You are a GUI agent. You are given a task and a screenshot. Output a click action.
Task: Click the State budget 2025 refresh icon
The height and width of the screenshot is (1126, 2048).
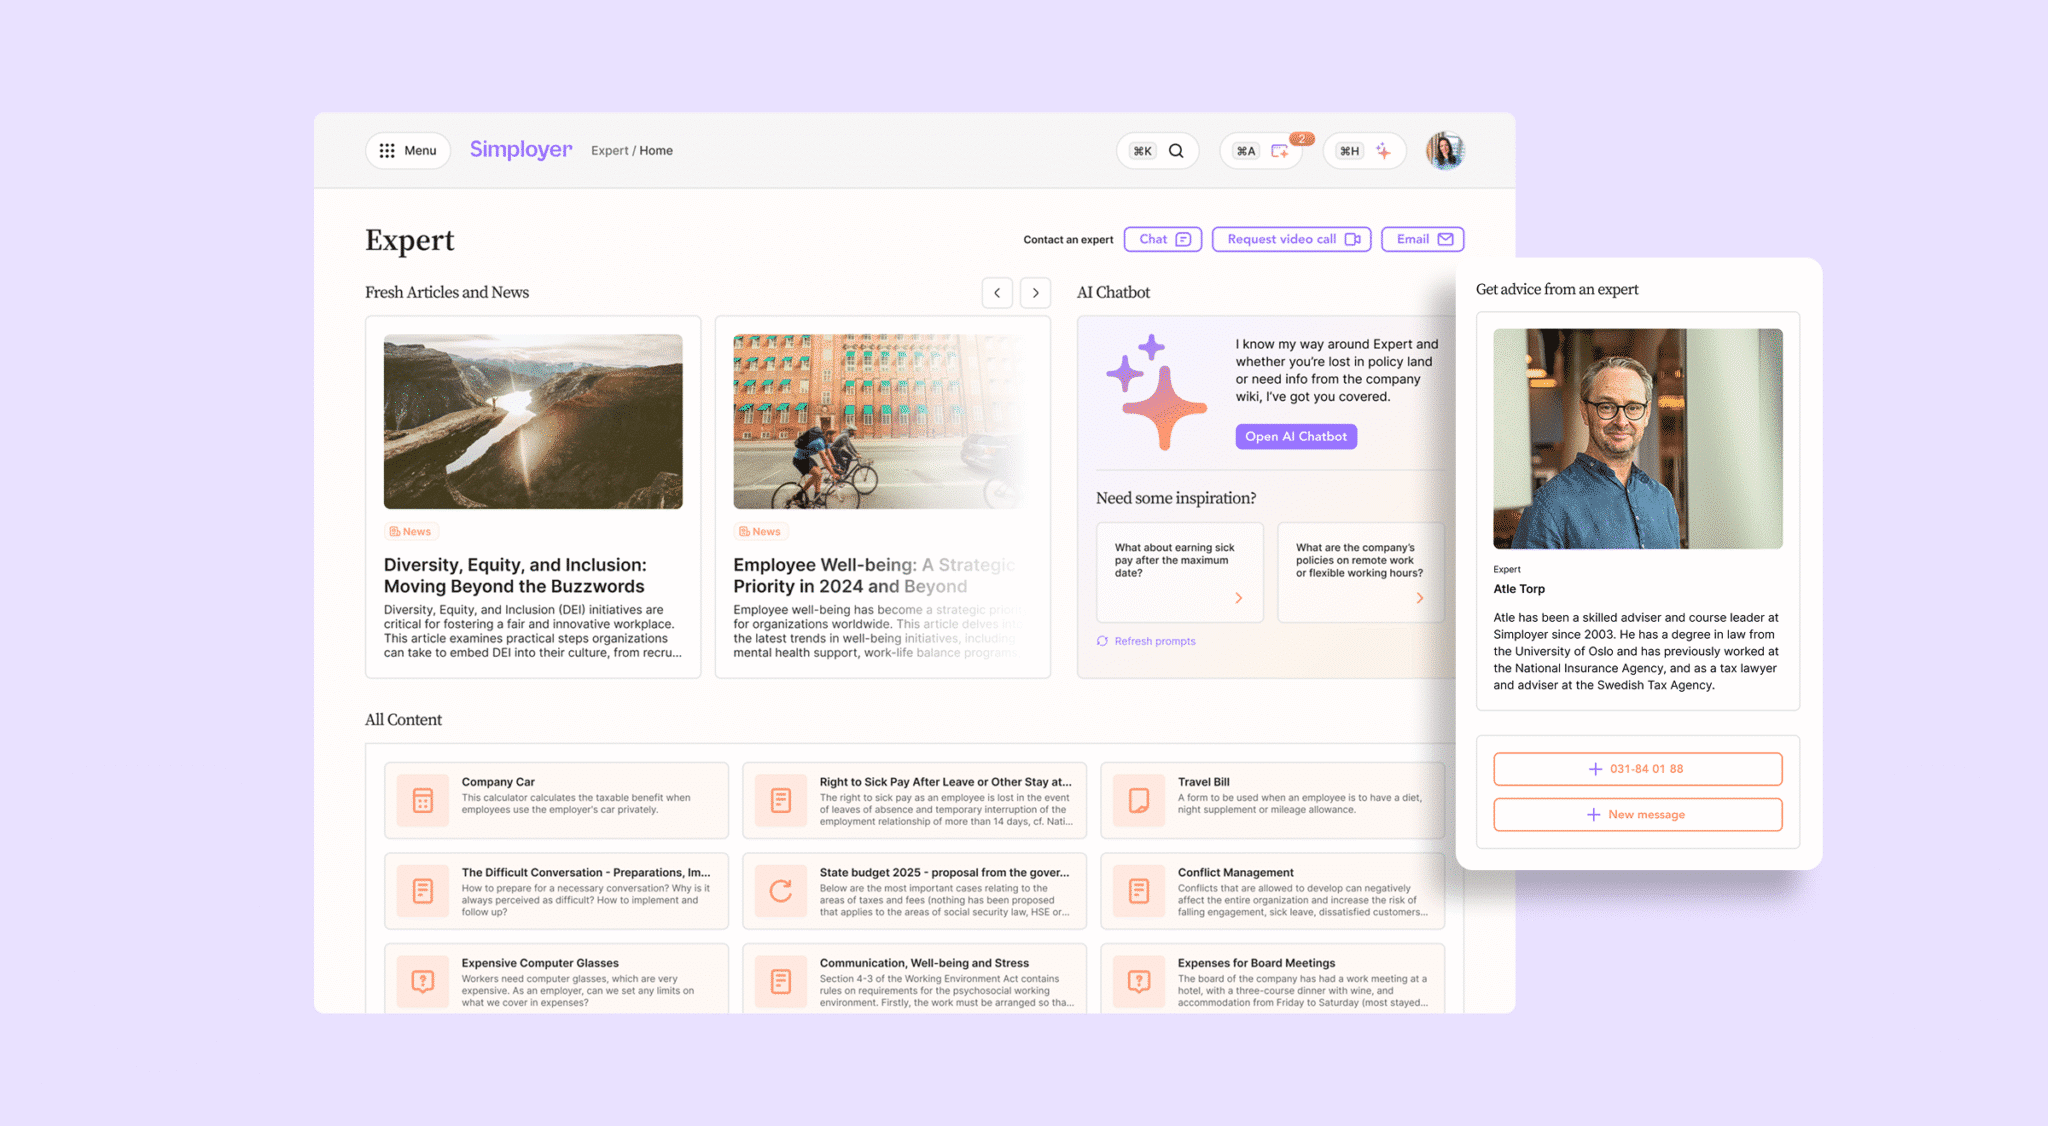tap(781, 890)
